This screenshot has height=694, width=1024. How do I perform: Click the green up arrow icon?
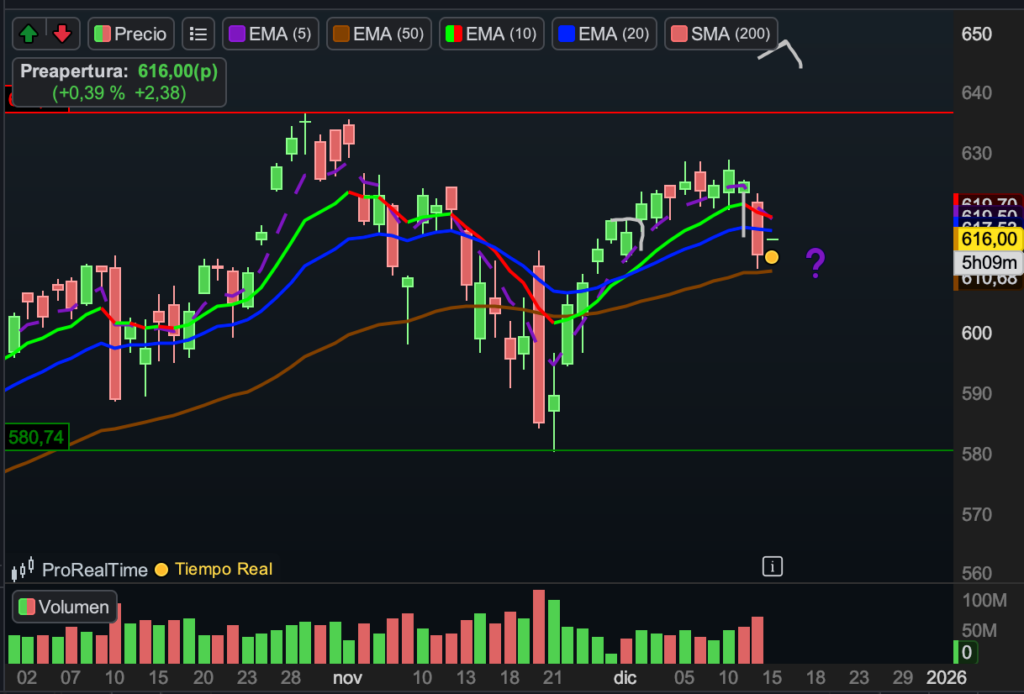(x=28, y=34)
